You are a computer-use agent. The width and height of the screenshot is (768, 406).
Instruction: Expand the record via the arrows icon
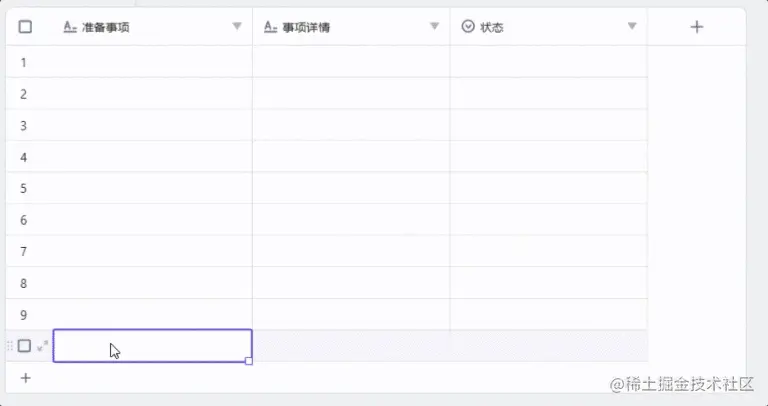(x=43, y=346)
